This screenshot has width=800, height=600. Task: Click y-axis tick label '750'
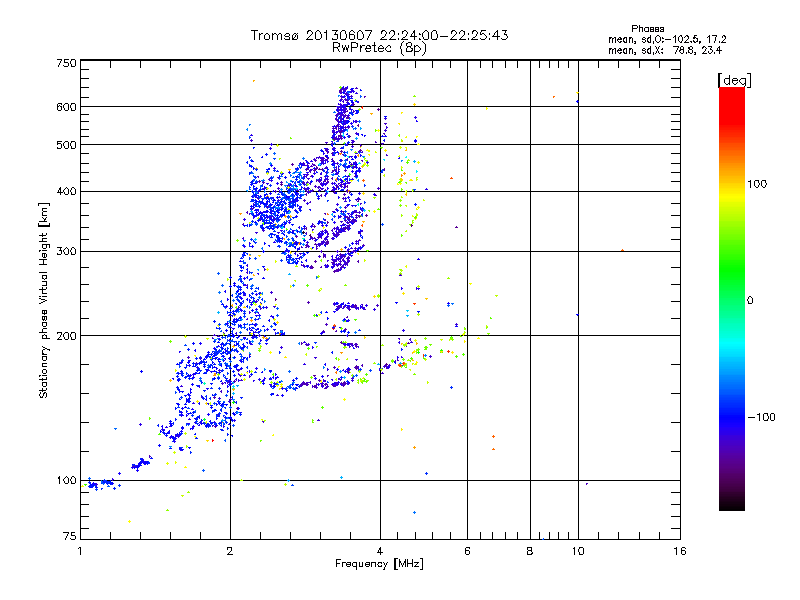66,63
